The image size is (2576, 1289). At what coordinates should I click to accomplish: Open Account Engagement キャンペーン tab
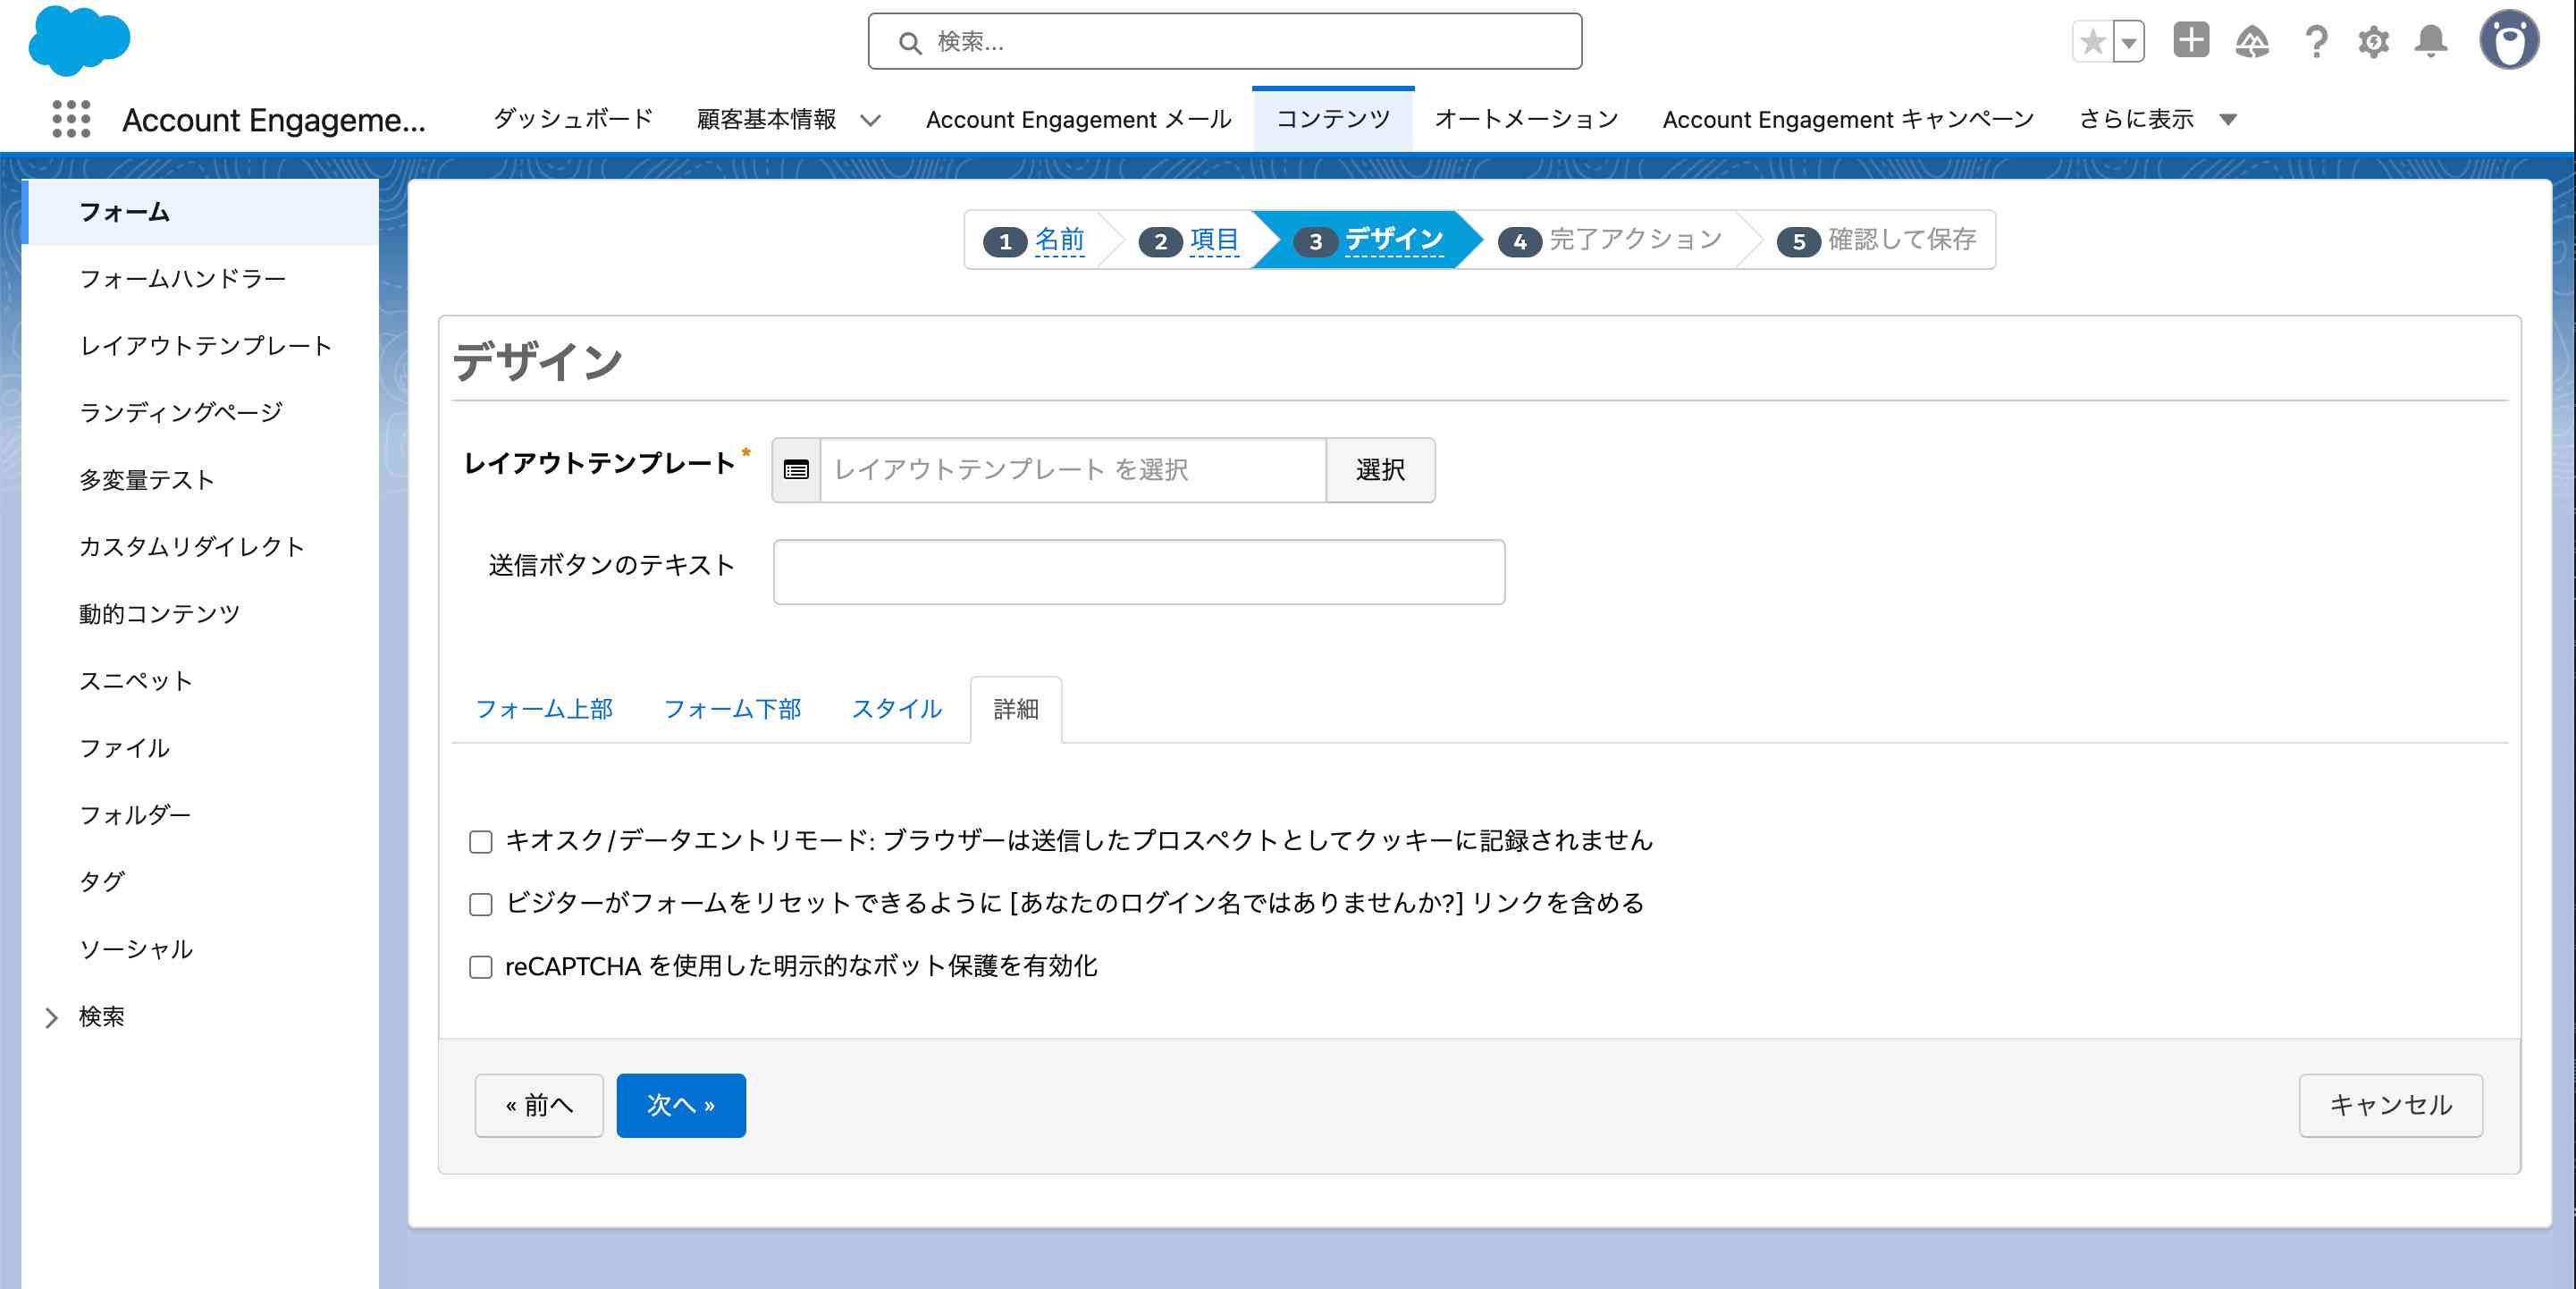click(x=1848, y=119)
